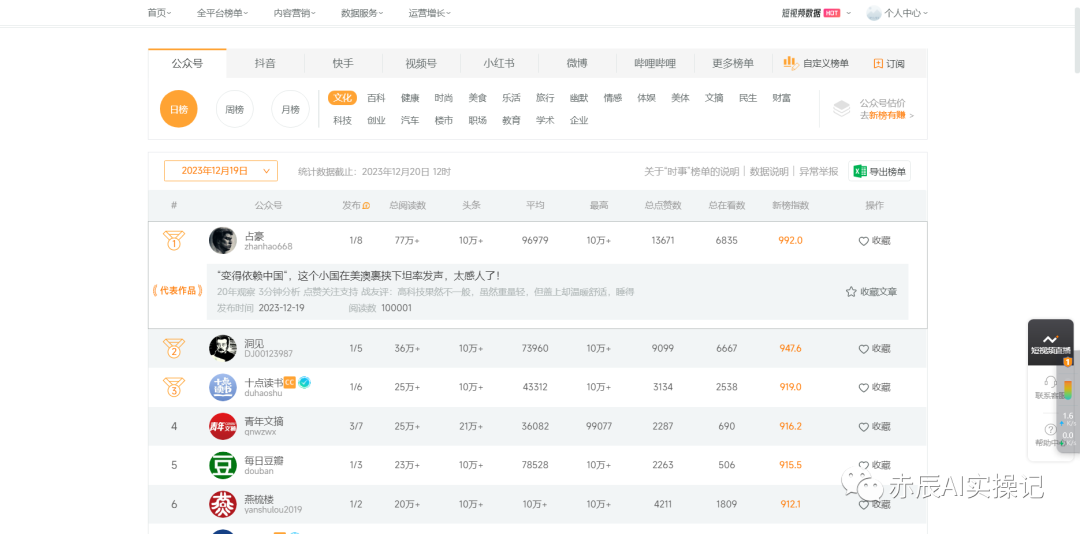Choose the 汽车 category

pyautogui.click(x=410, y=120)
